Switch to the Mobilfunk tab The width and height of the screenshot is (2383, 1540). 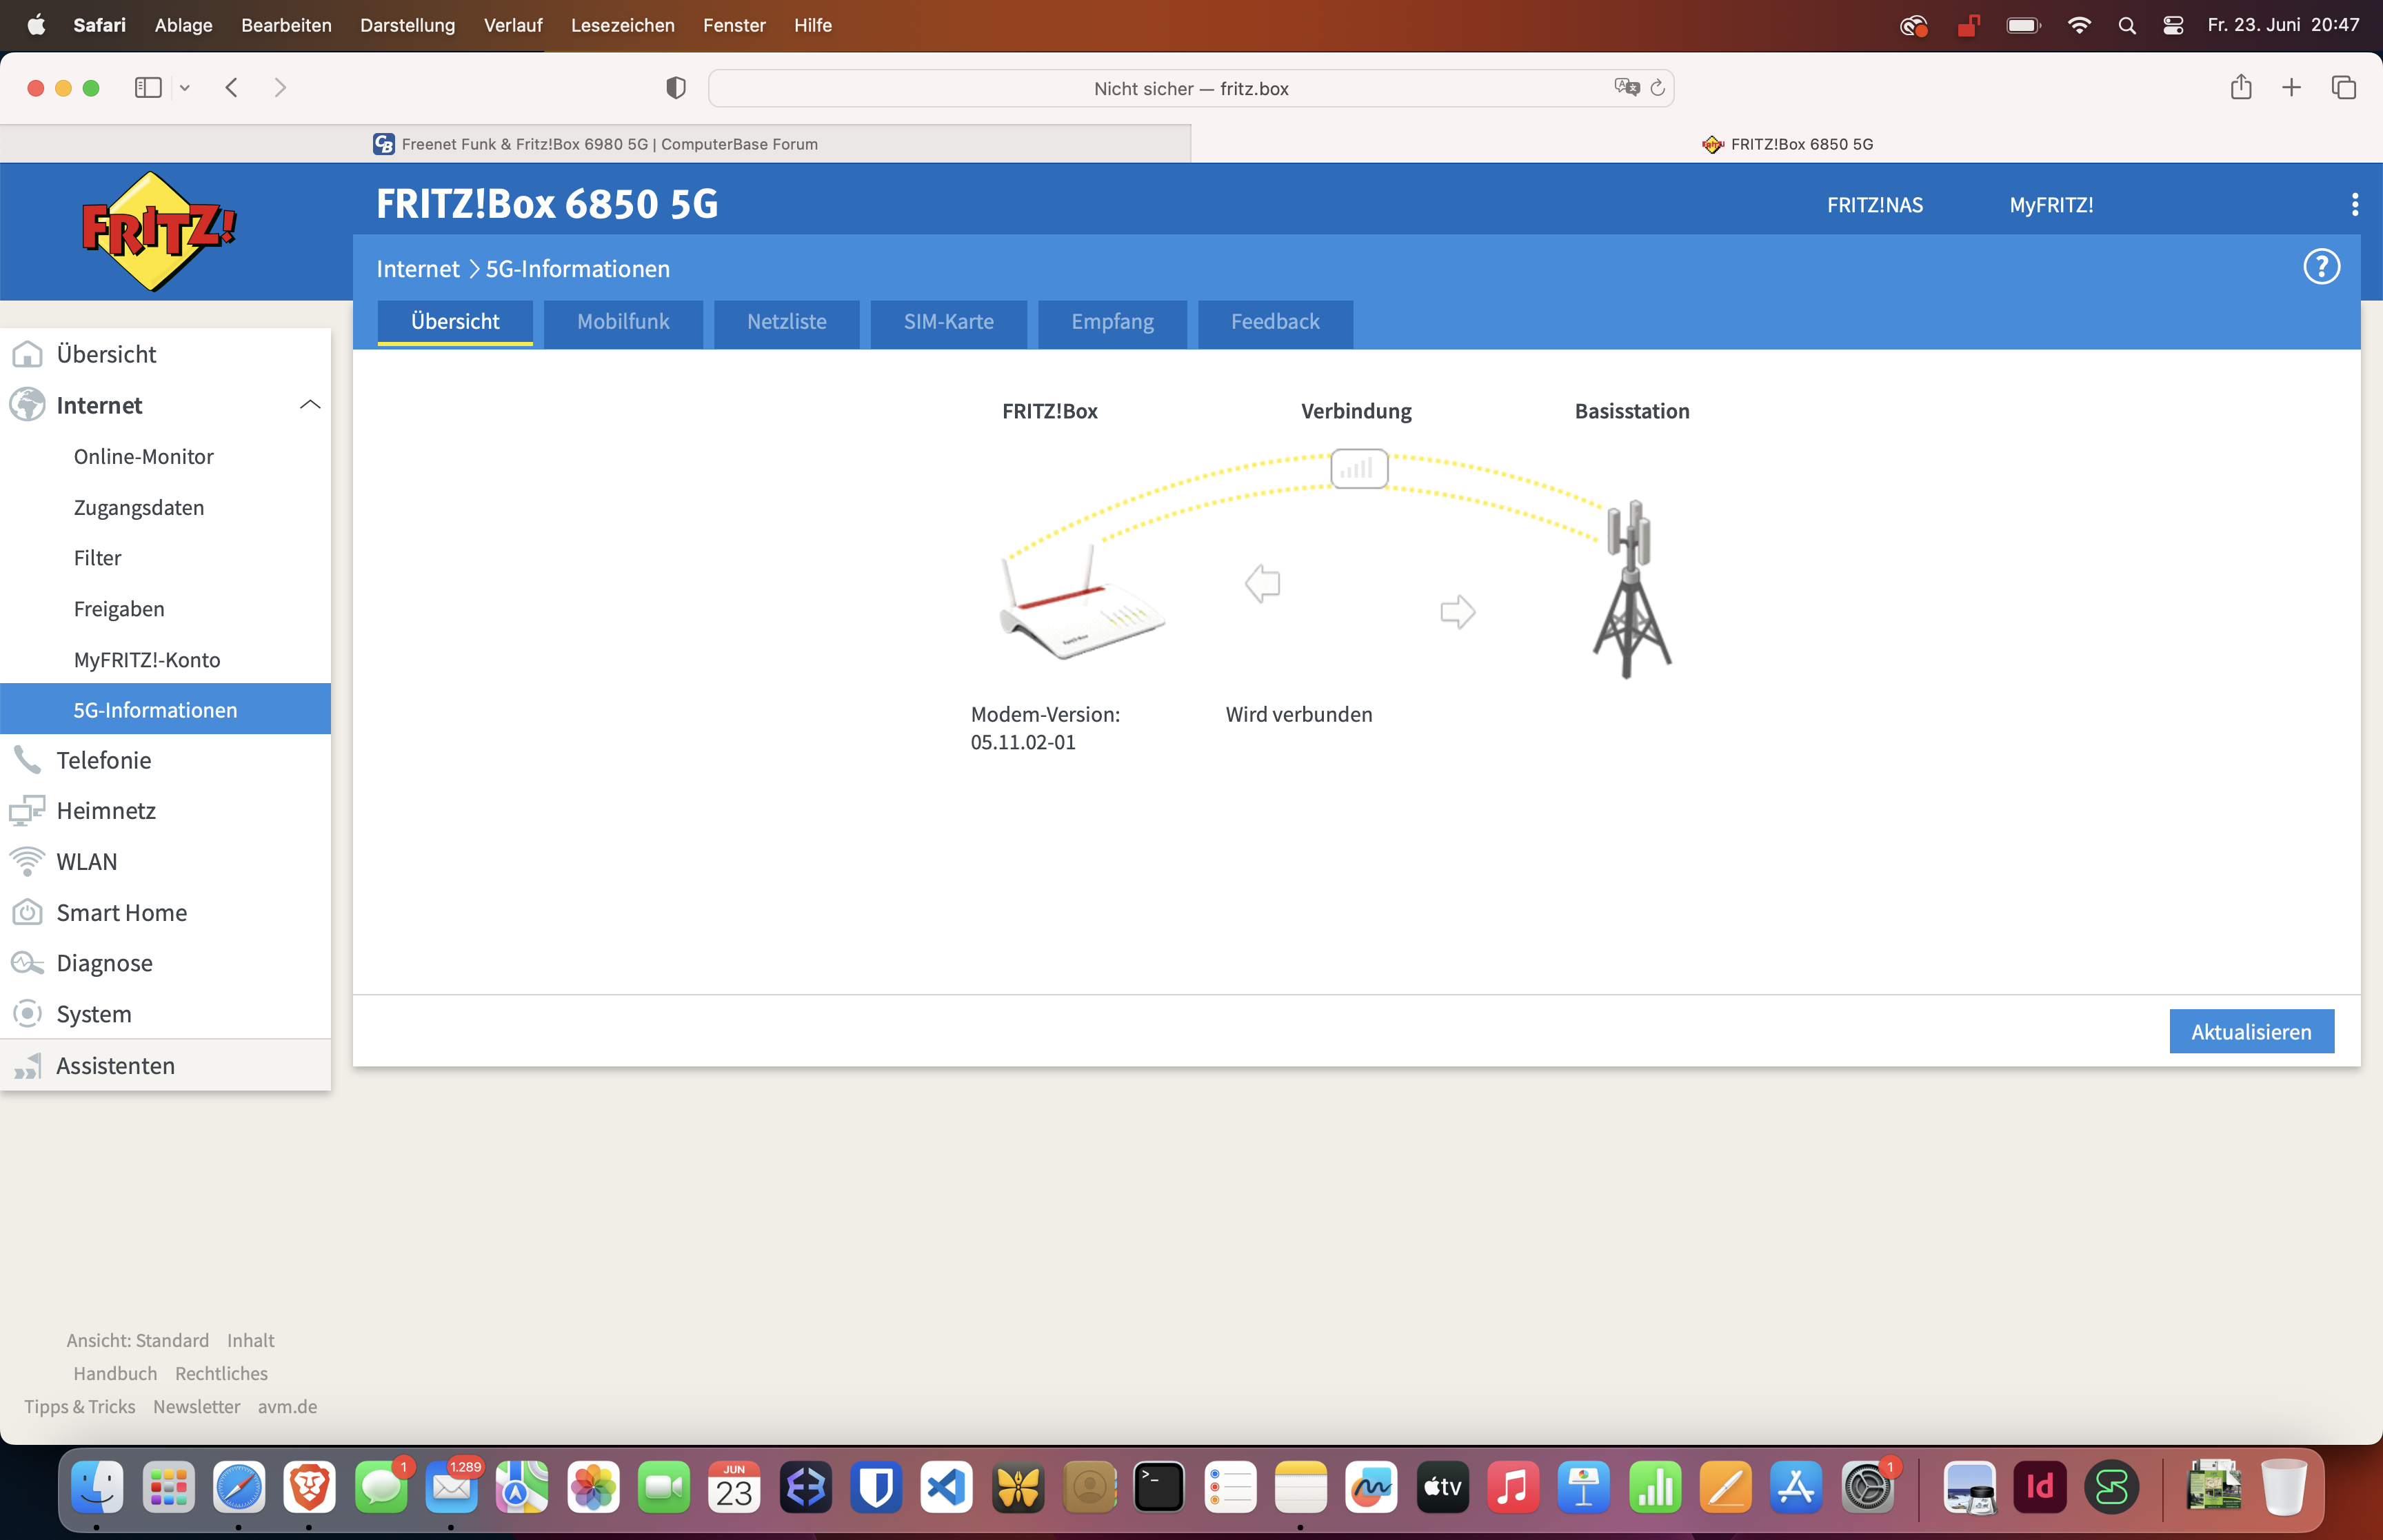(623, 322)
